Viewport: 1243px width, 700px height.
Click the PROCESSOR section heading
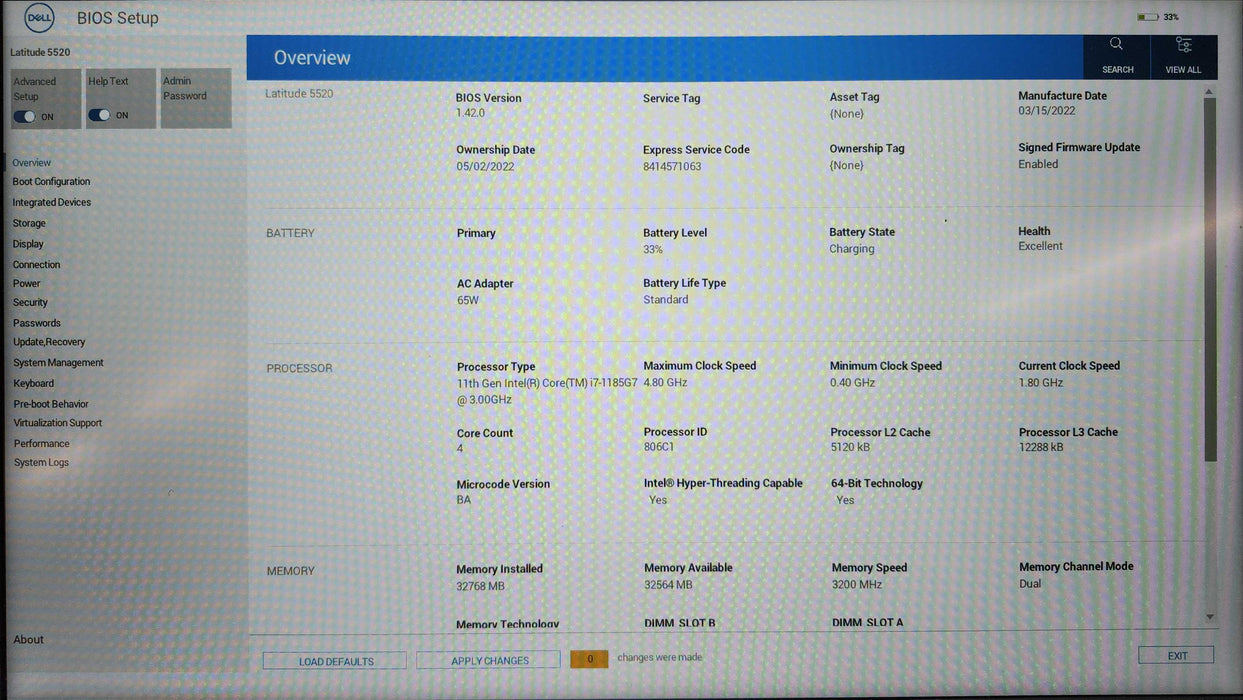tap(299, 369)
